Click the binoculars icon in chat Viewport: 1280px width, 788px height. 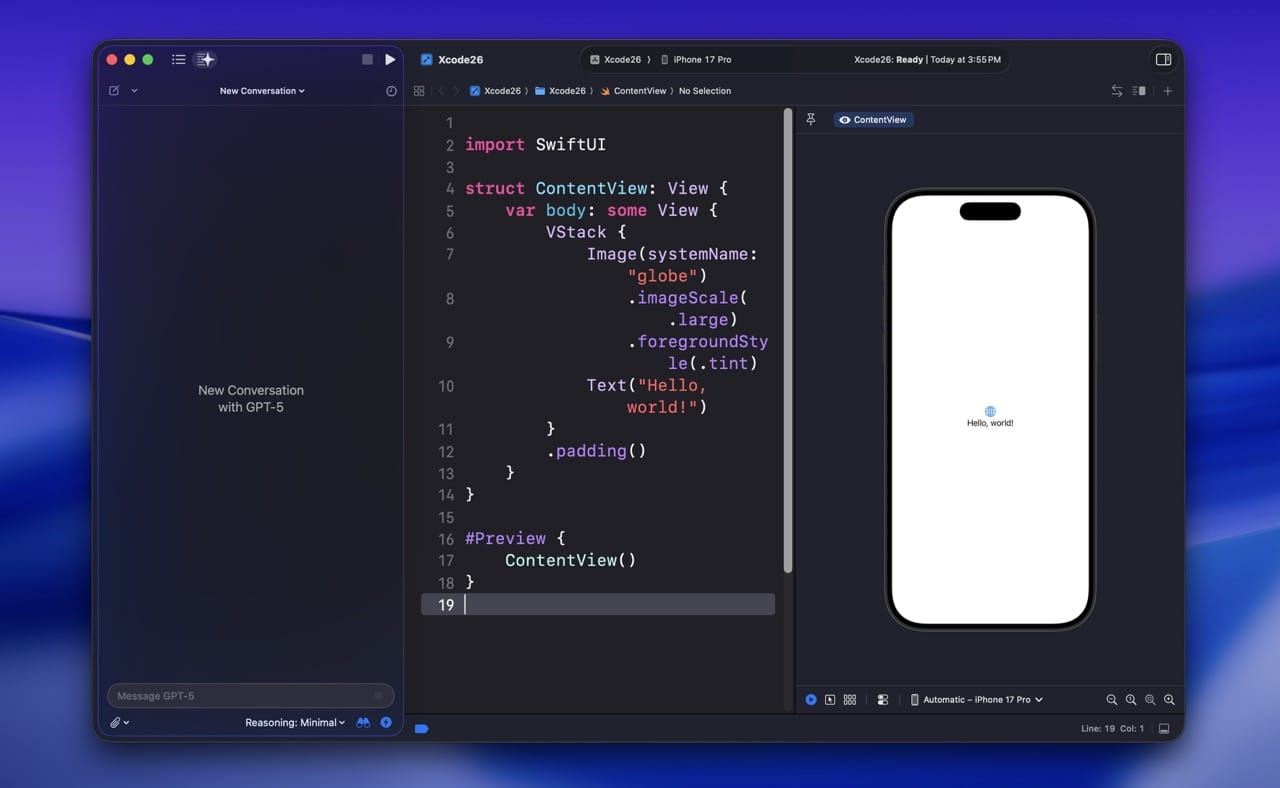click(x=363, y=722)
